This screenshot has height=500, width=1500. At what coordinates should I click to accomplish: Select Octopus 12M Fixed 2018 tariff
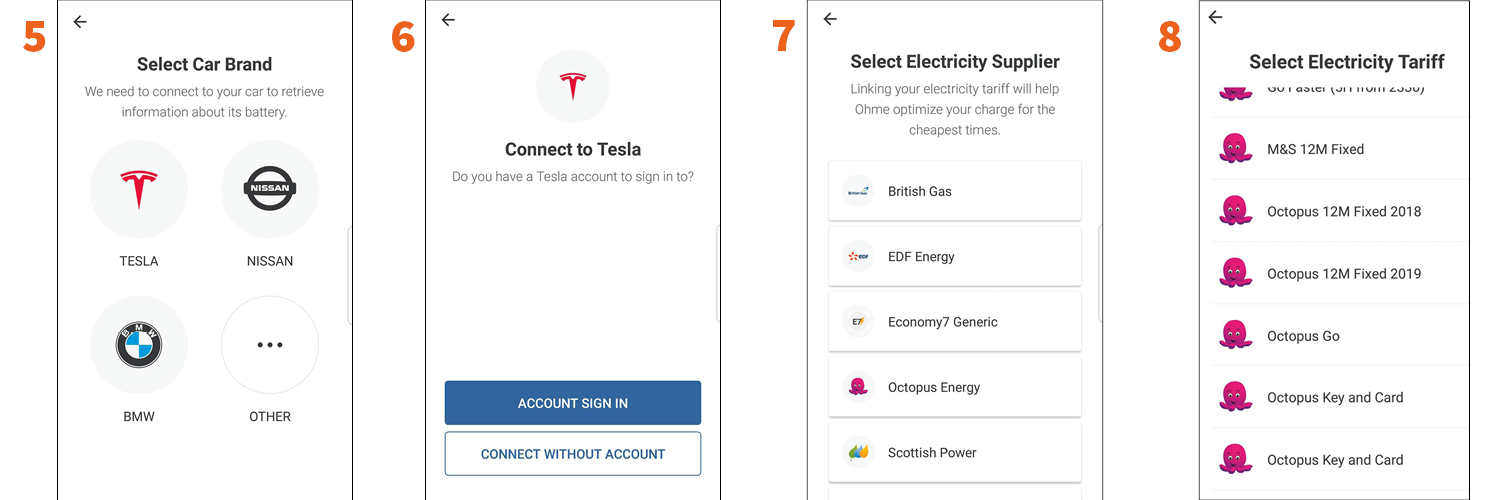coord(1340,211)
